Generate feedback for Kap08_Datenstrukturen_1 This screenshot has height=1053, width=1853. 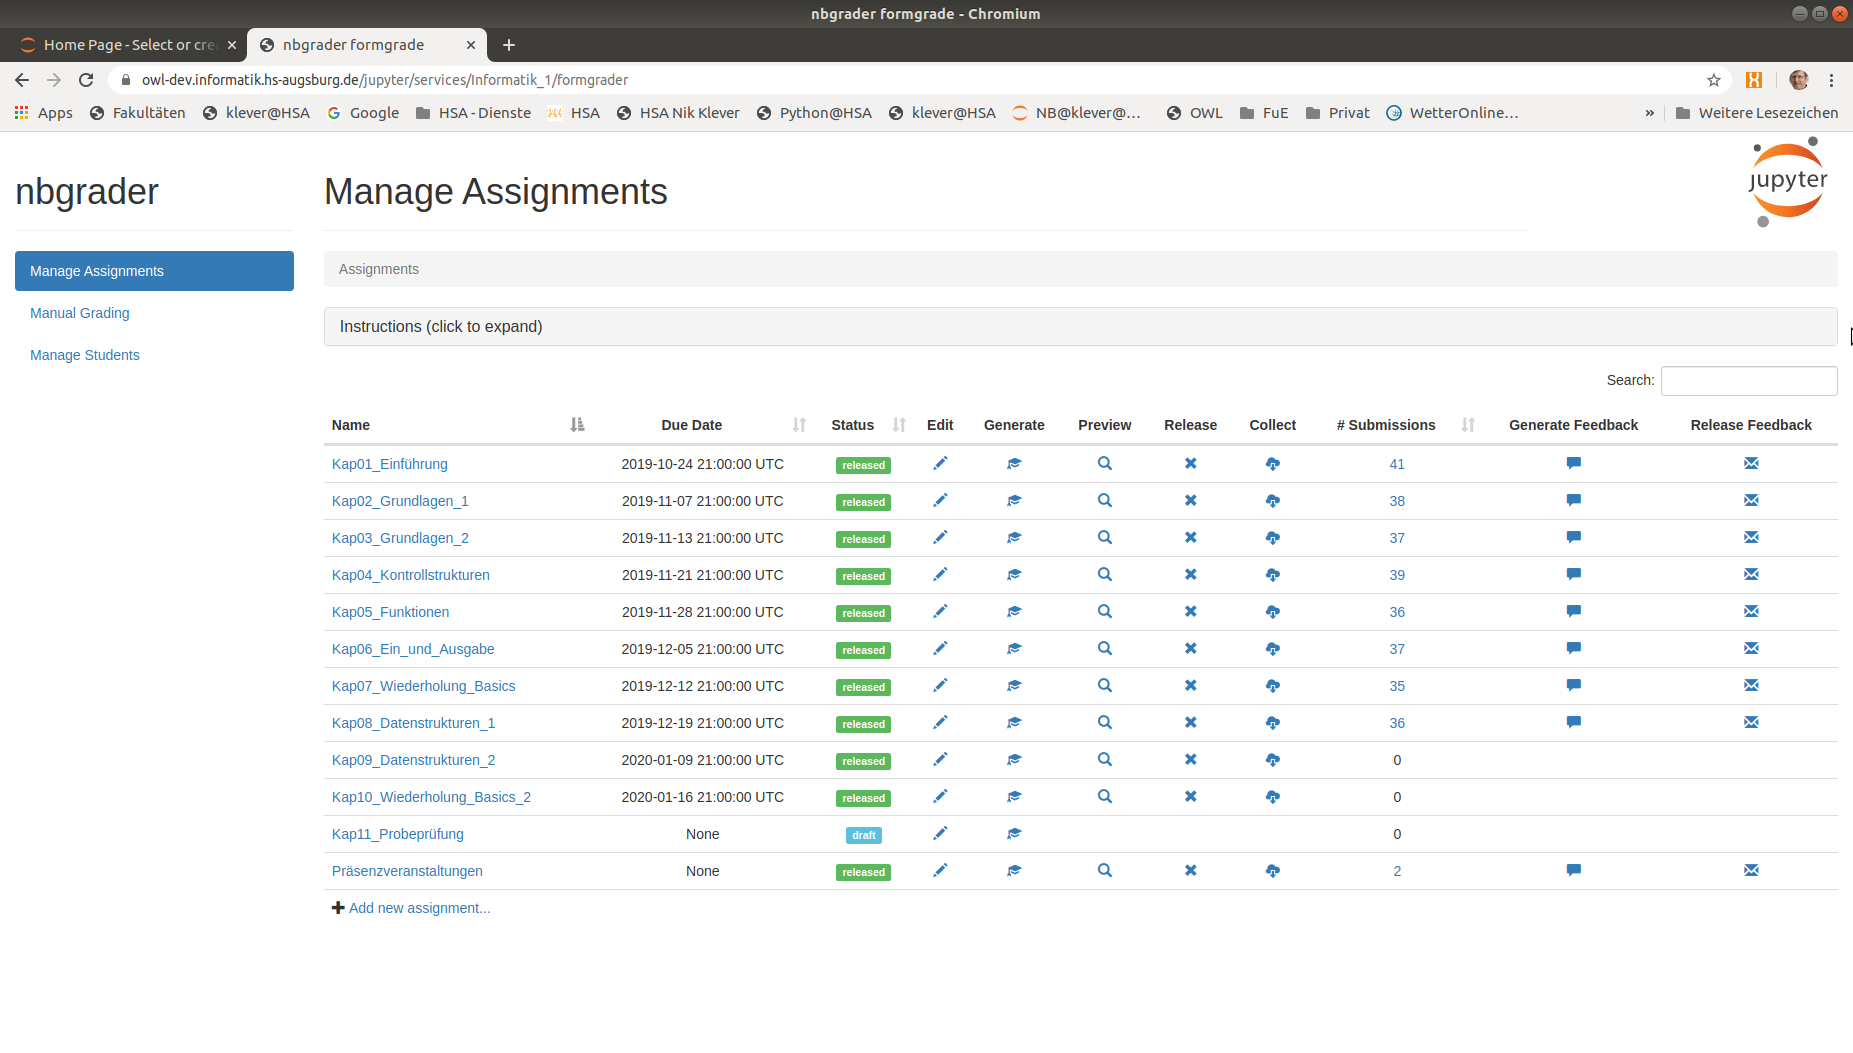click(1573, 722)
